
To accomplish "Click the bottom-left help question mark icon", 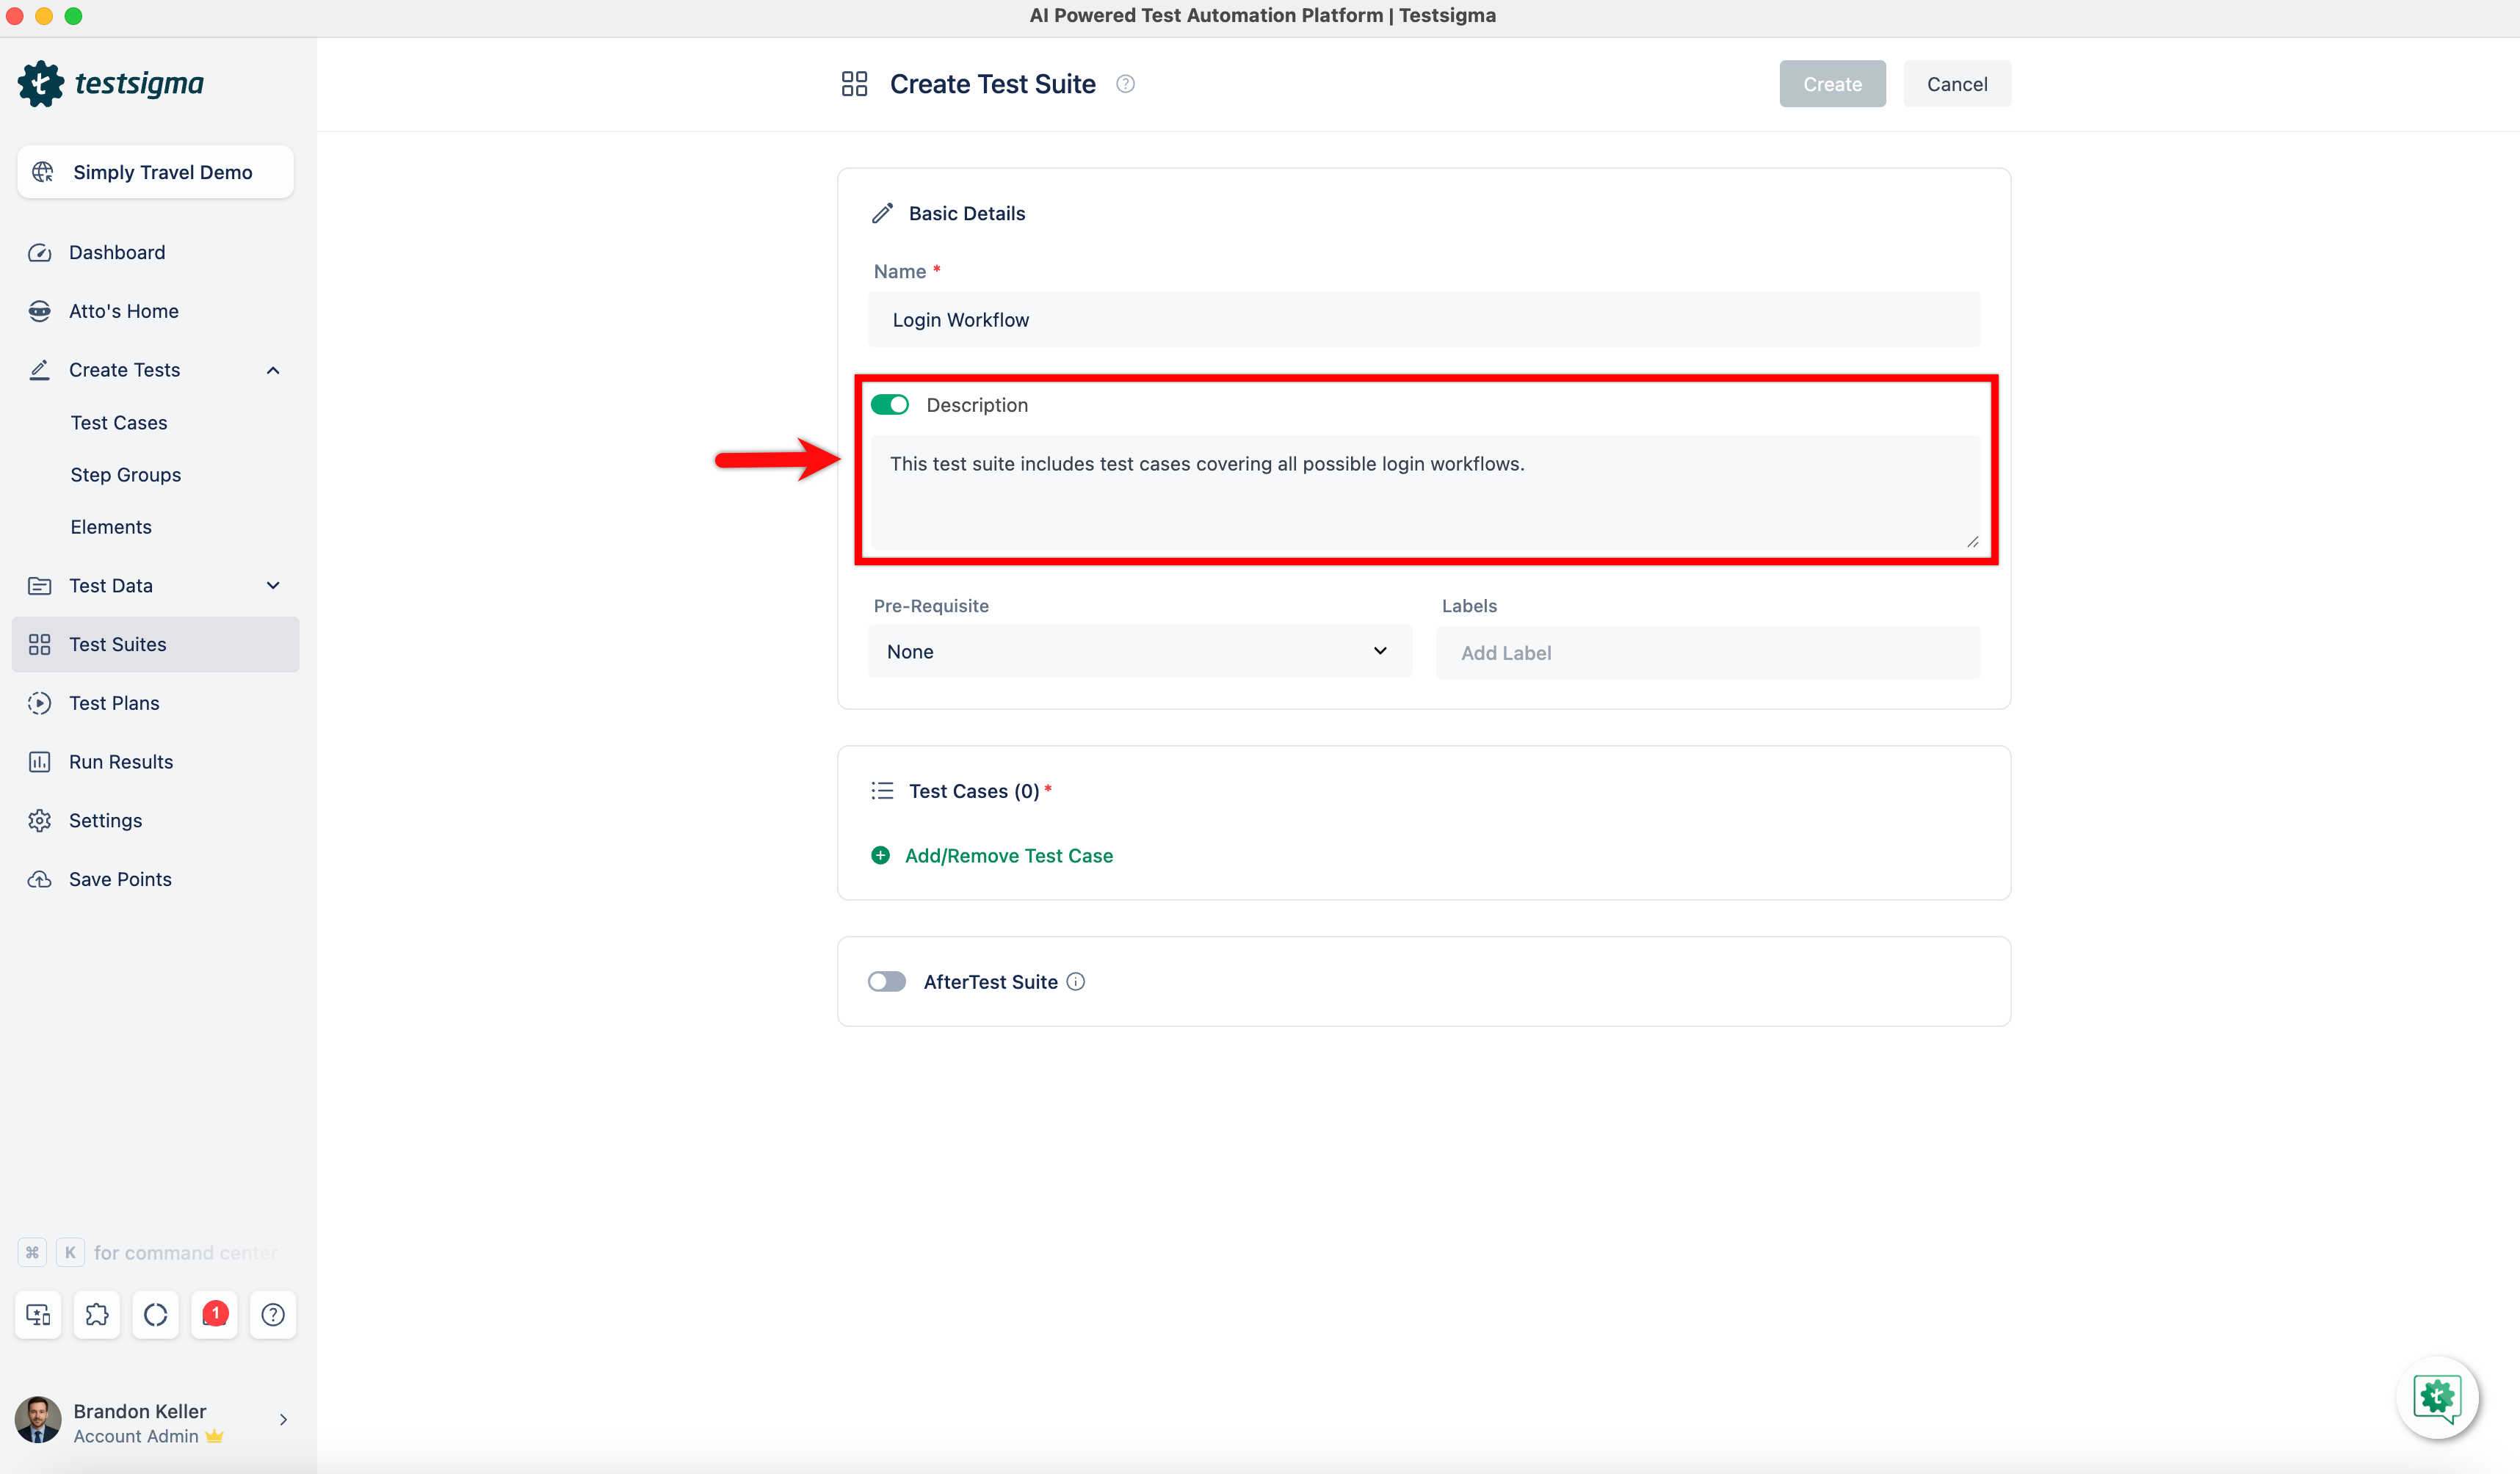I will click(272, 1314).
